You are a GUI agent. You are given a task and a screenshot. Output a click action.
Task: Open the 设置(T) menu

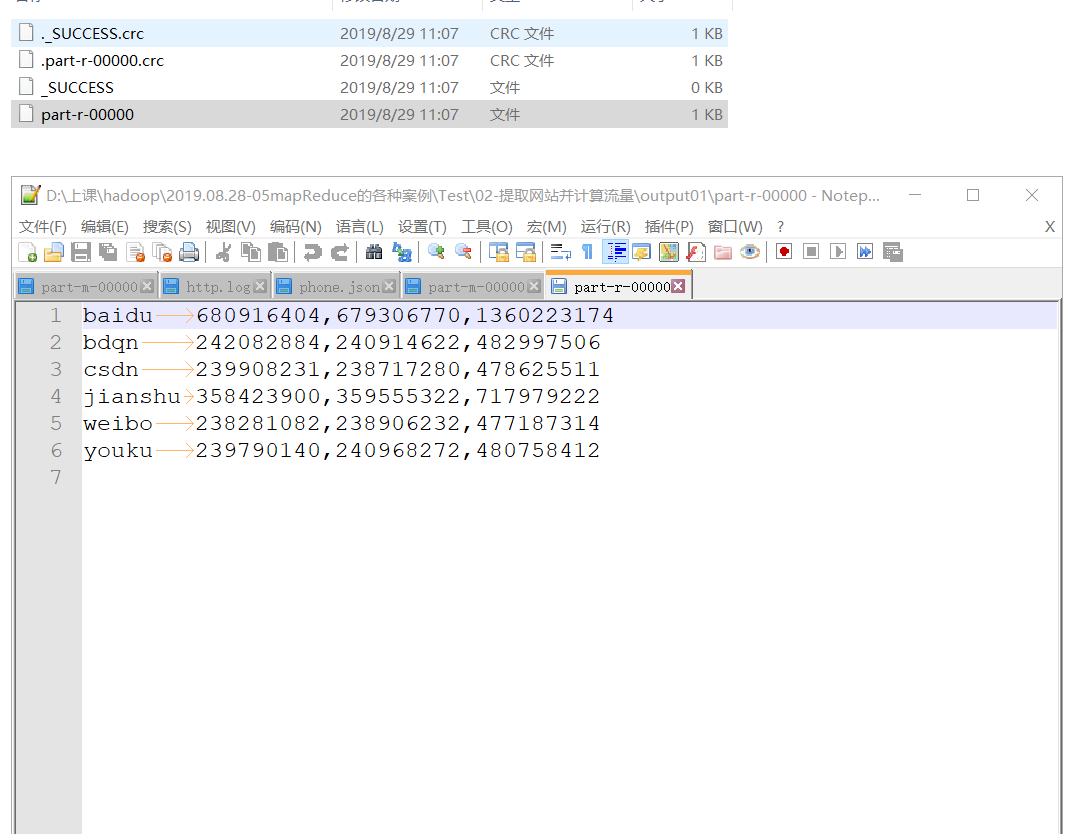coord(422,226)
